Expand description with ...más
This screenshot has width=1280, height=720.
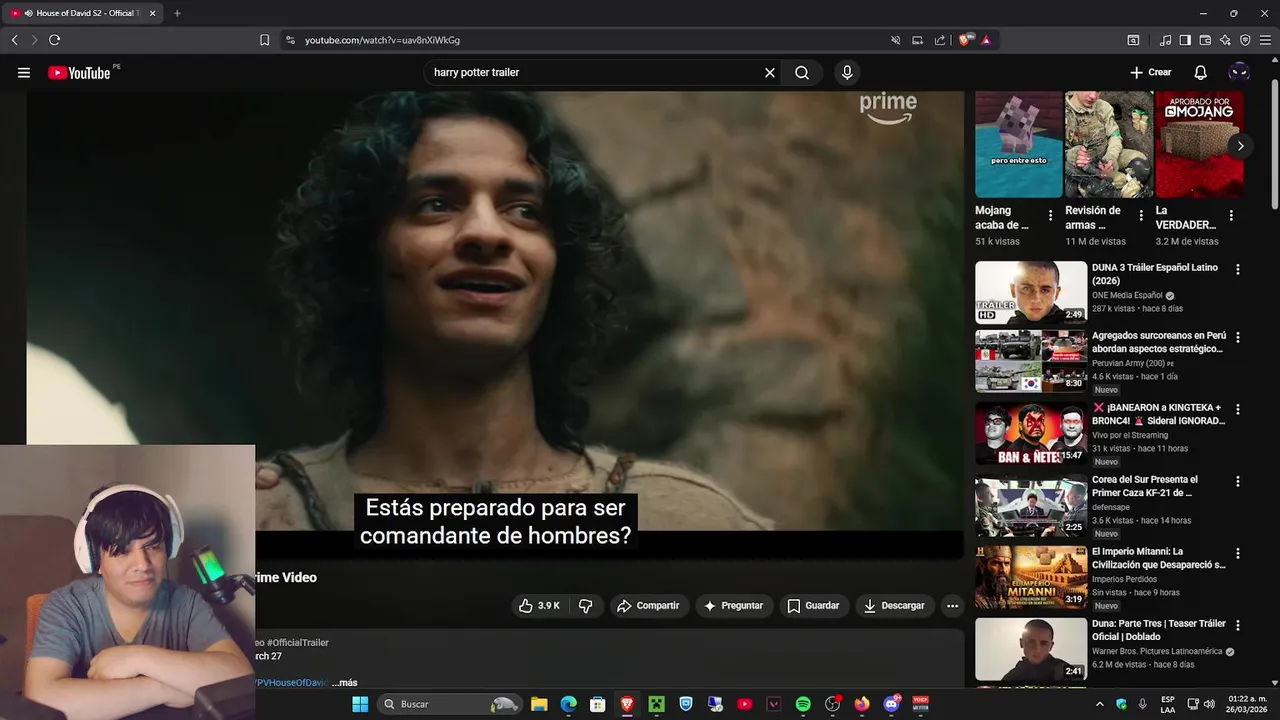coord(344,682)
